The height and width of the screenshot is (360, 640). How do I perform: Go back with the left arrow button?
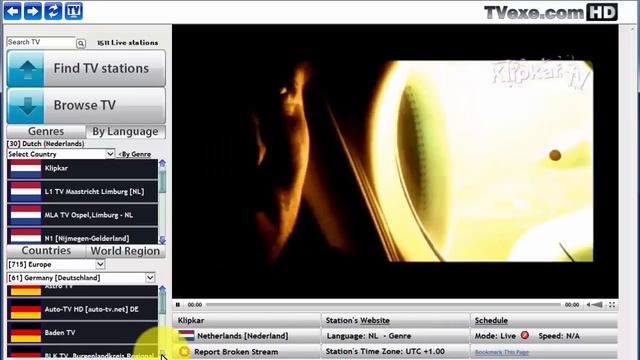tap(13, 11)
